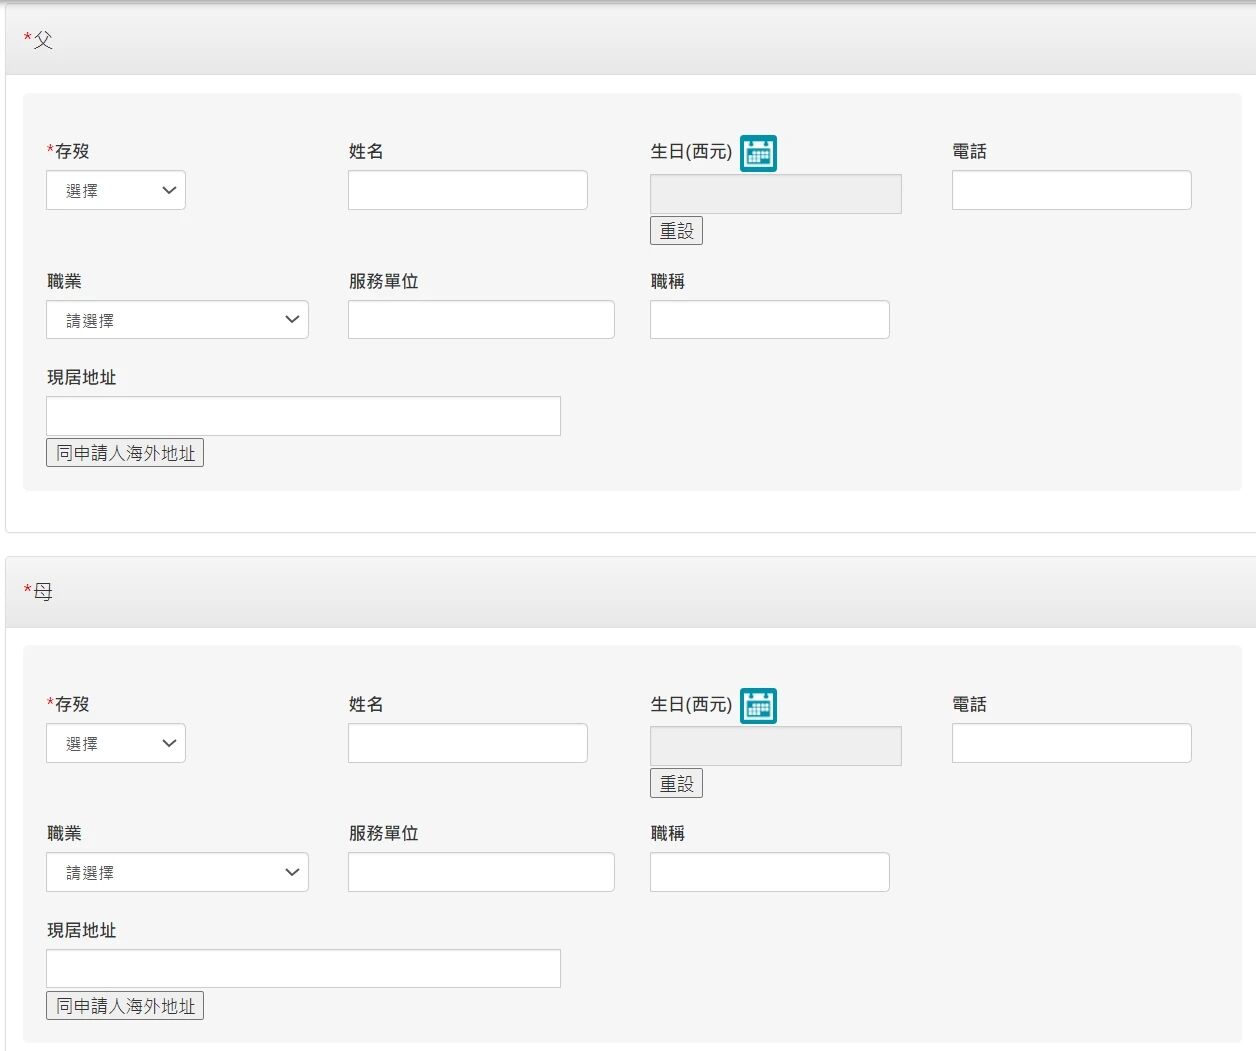Click the father's 職稱 input field
This screenshot has width=1256, height=1051.
pyautogui.click(x=769, y=320)
